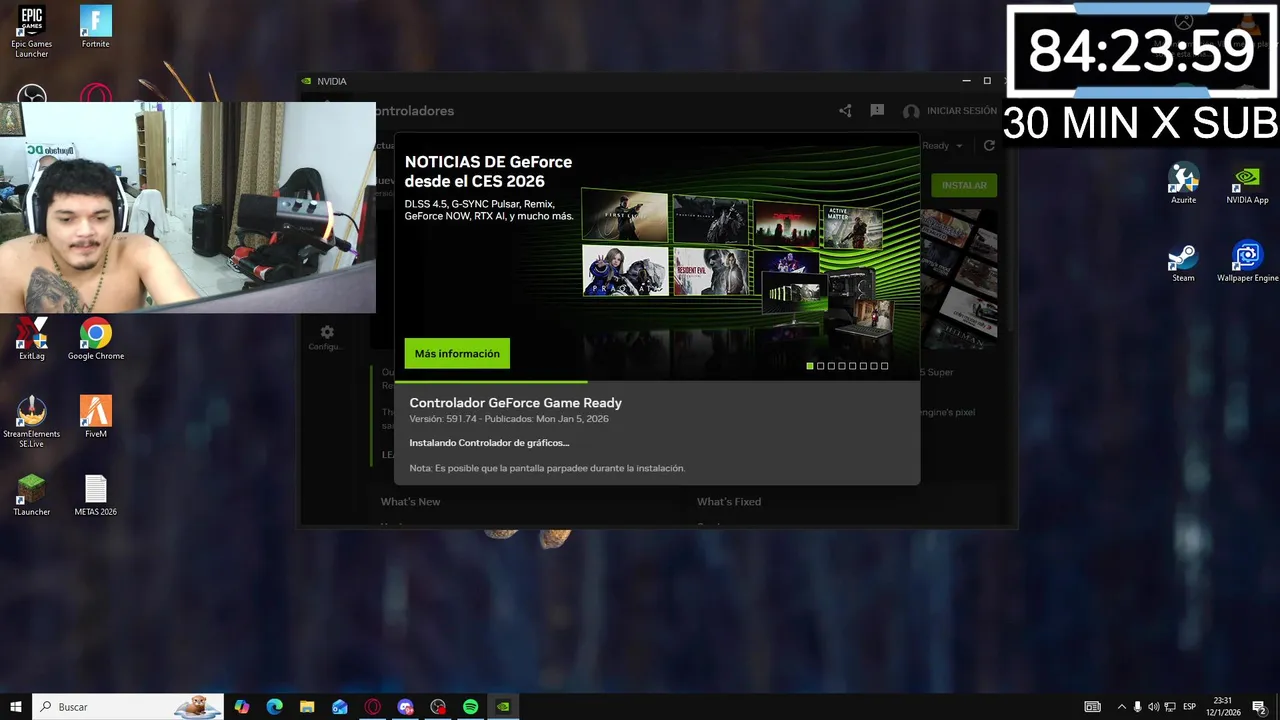Open the Configuración gear in NVIDIA sidebar
The image size is (1280, 720).
326,332
